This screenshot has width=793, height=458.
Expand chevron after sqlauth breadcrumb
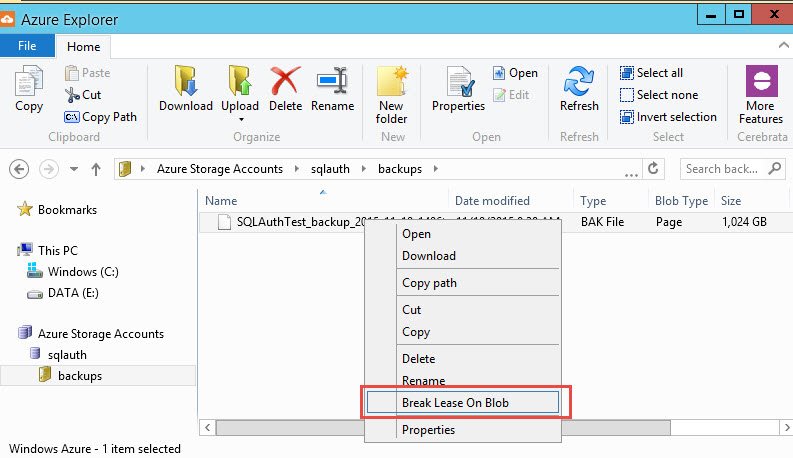364,169
